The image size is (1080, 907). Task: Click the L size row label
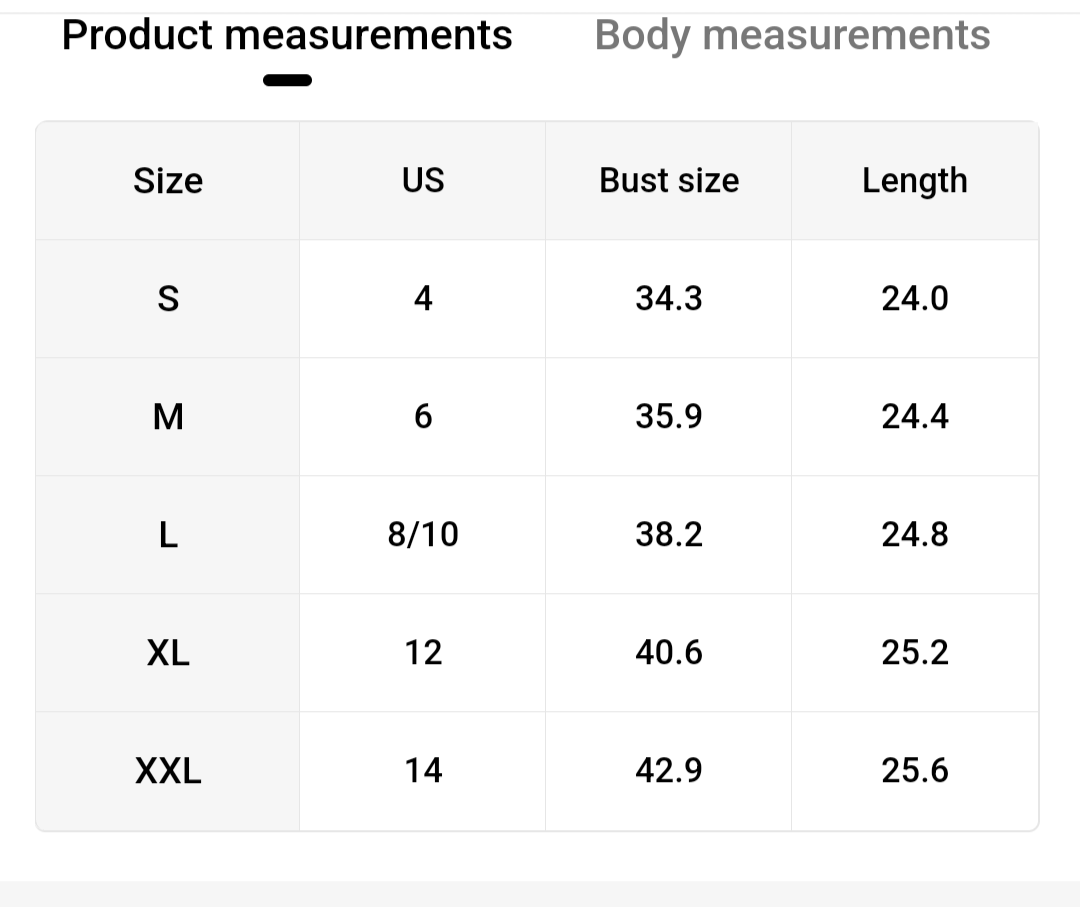[x=168, y=535]
